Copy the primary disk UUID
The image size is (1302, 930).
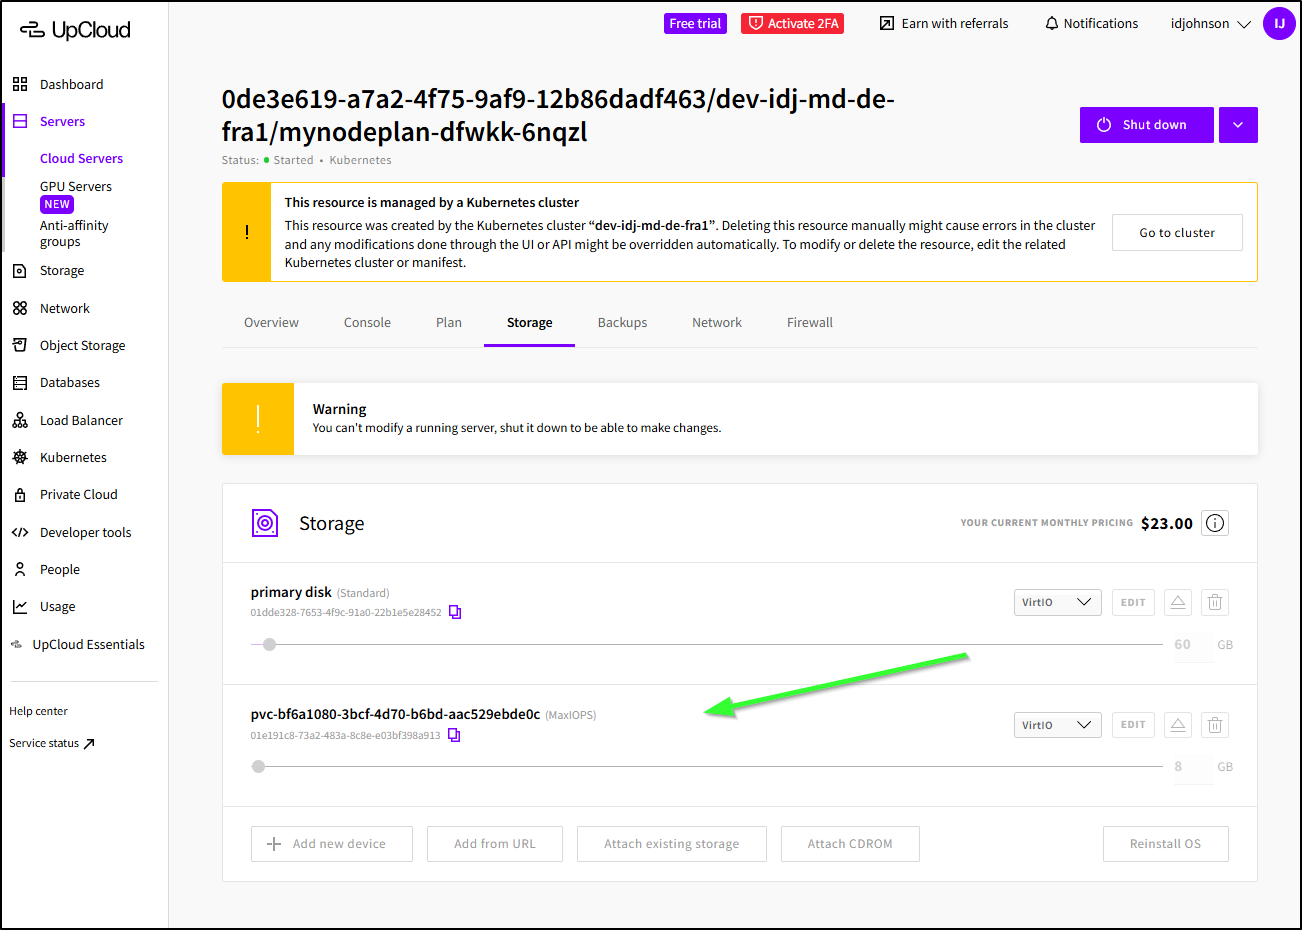(455, 612)
